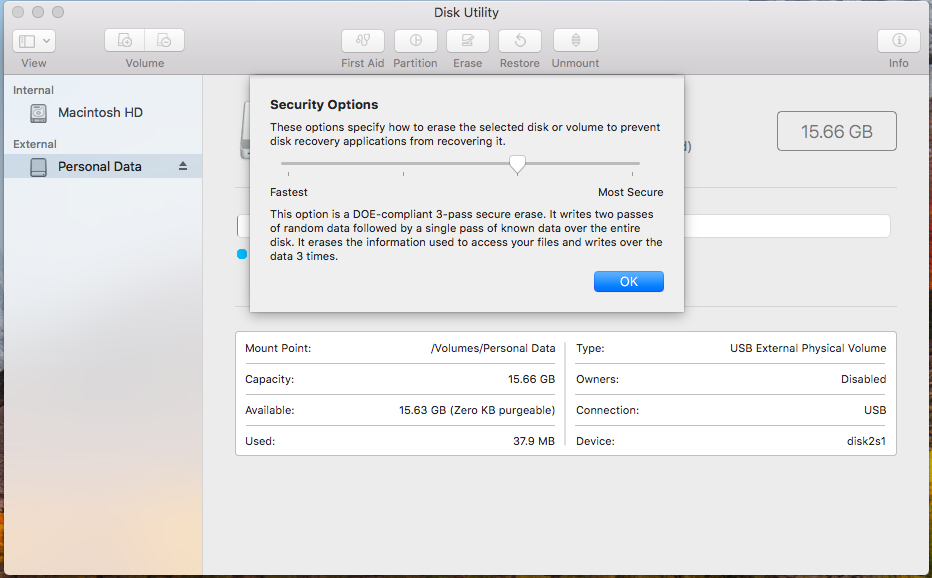
Task: Click the security level slider thumb
Action: point(518,165)
